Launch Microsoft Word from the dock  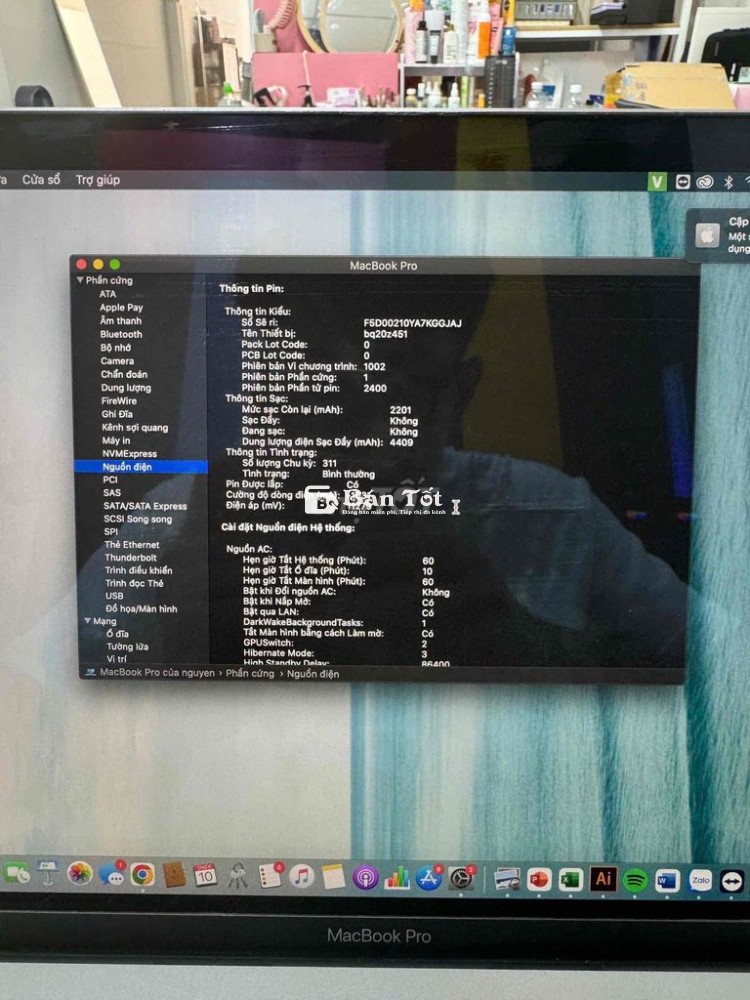667,881
